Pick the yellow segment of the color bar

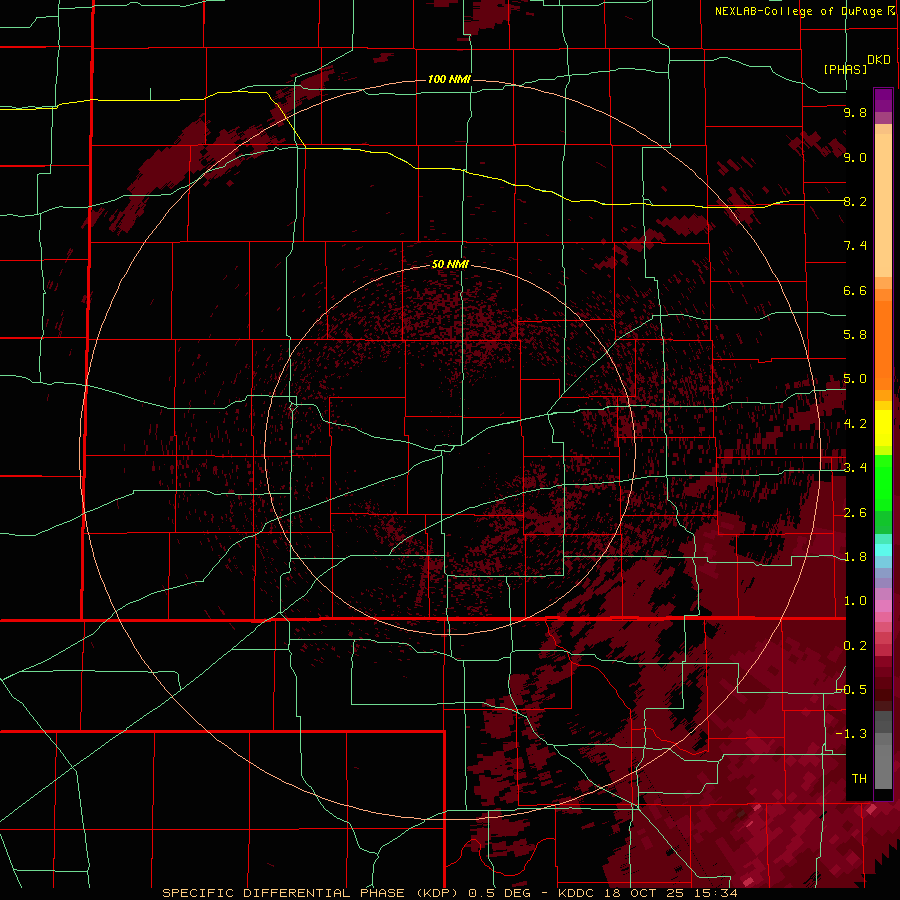[x=883, y=428]
